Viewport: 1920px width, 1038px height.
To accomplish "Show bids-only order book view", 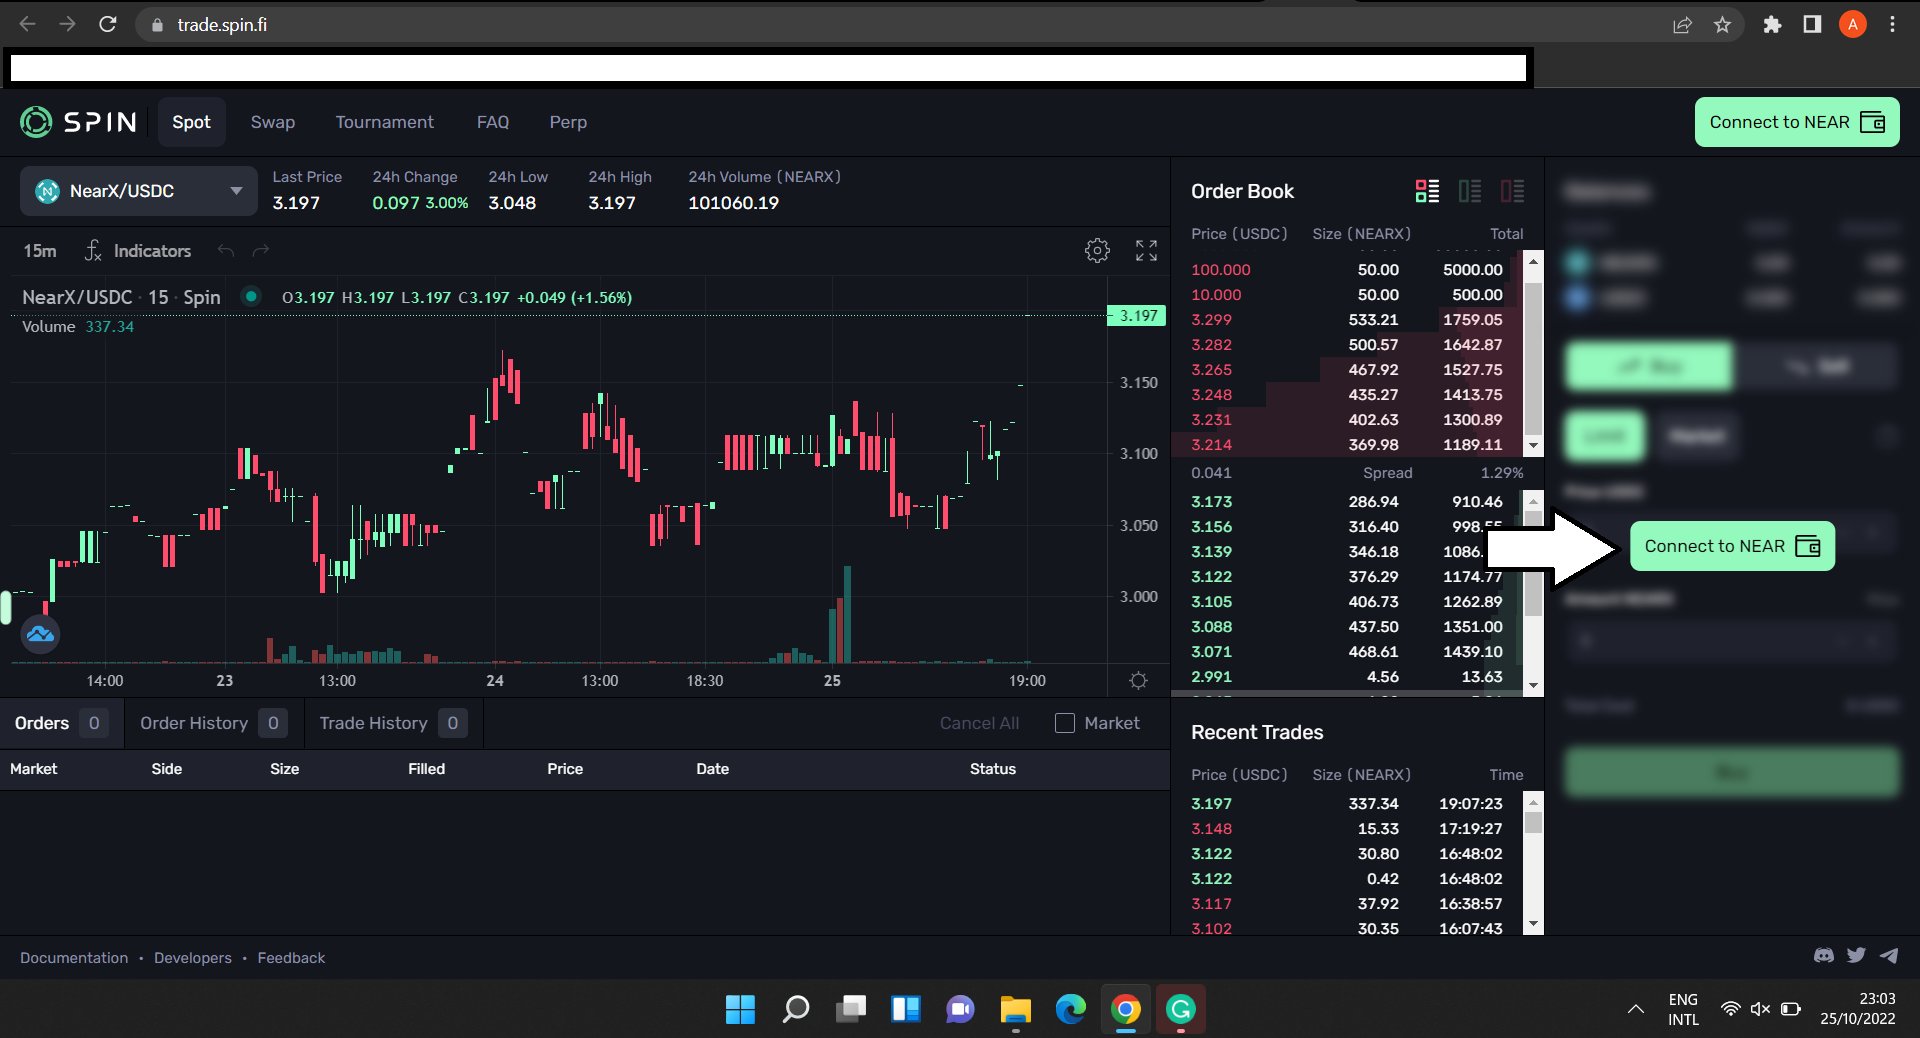I will pyautogui.click(x=1470, y=191).
